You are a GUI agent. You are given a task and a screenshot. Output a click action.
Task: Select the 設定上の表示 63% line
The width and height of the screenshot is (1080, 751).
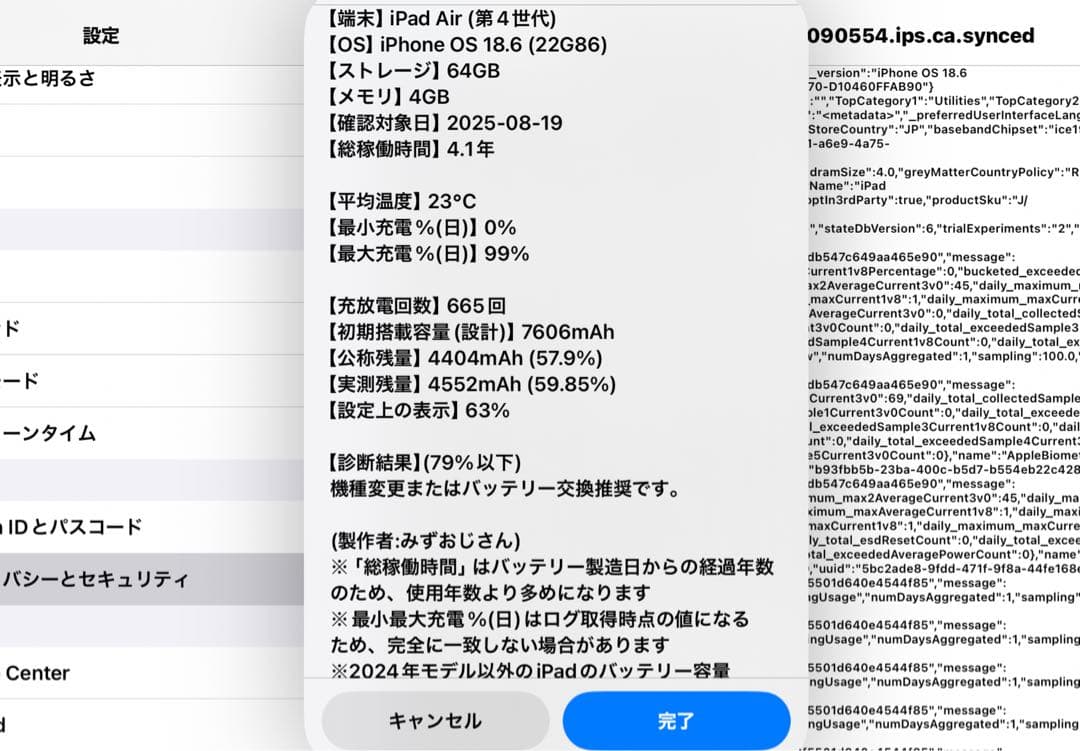pyautogui.click(x=418, y=411)
